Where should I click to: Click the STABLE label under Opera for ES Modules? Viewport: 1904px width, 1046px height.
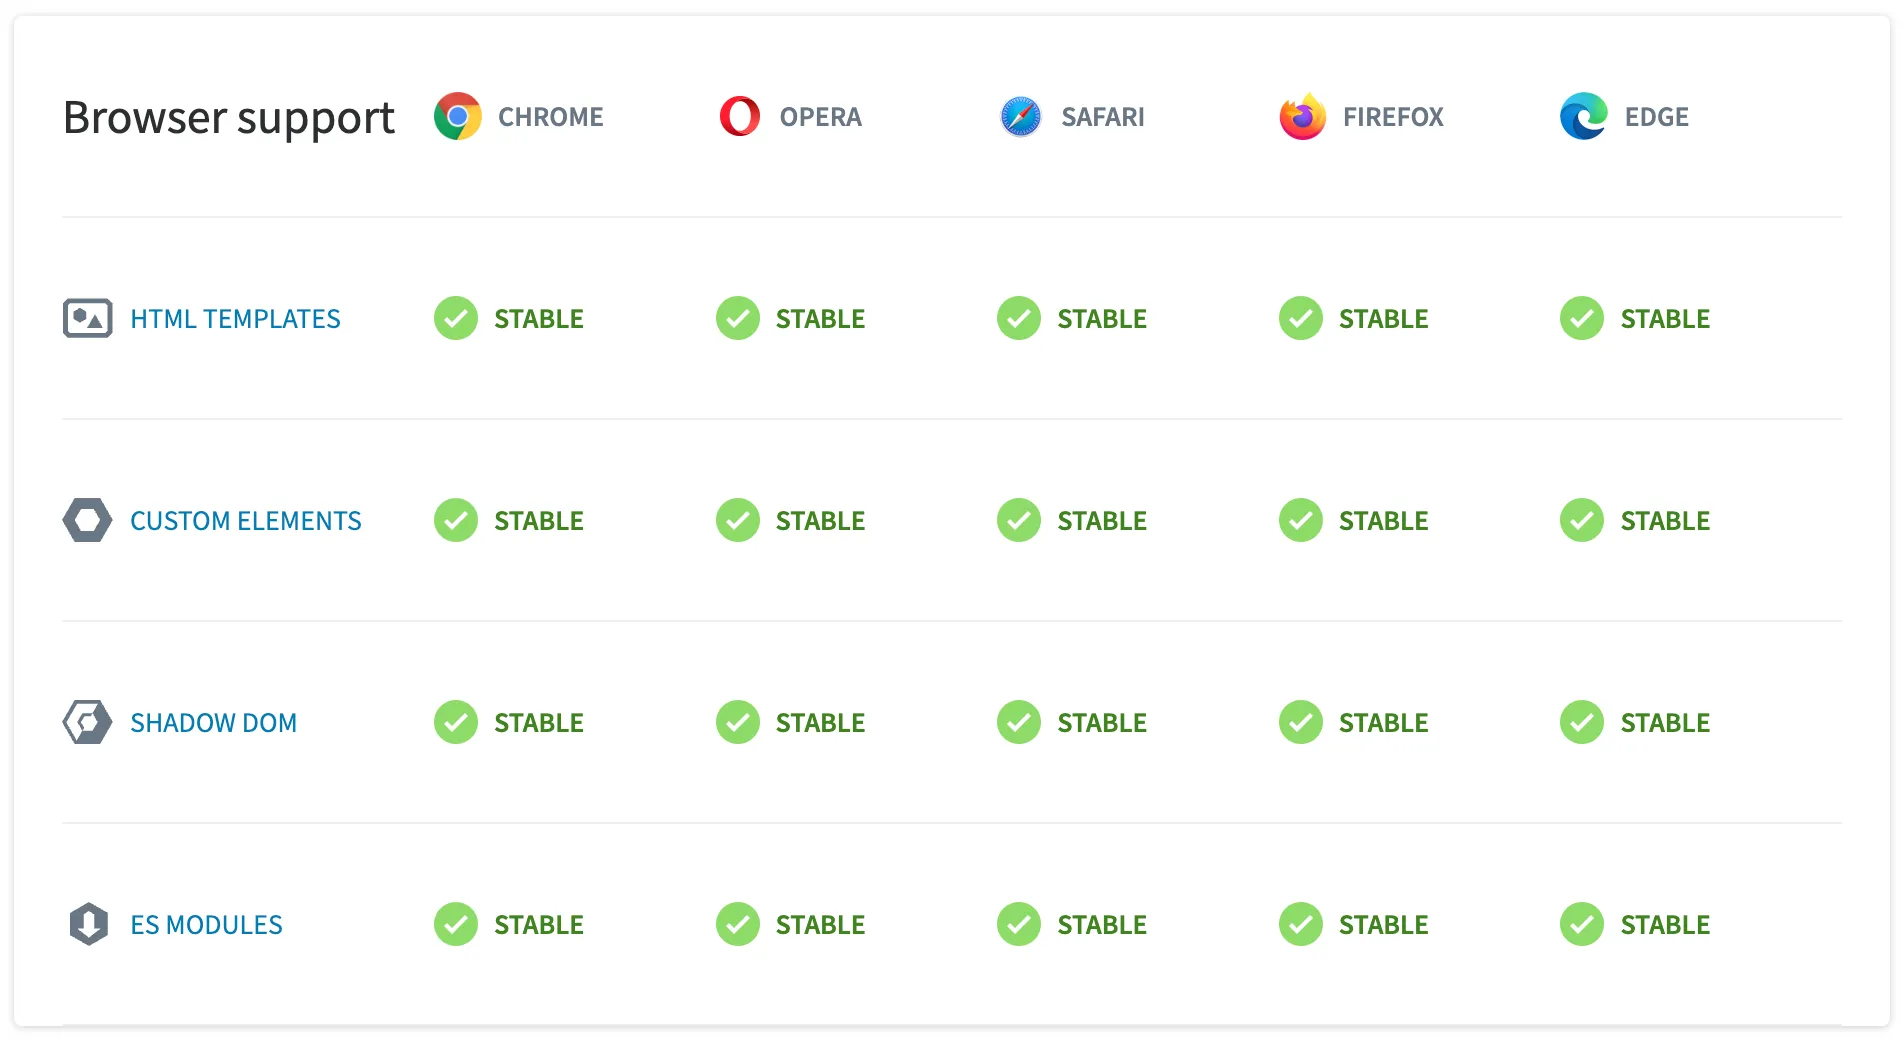click(x=820, y=924)
